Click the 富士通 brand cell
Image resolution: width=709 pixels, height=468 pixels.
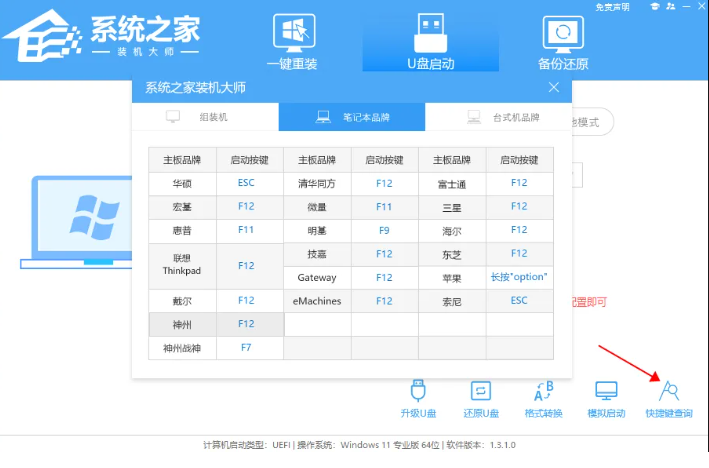coord(452,184)
